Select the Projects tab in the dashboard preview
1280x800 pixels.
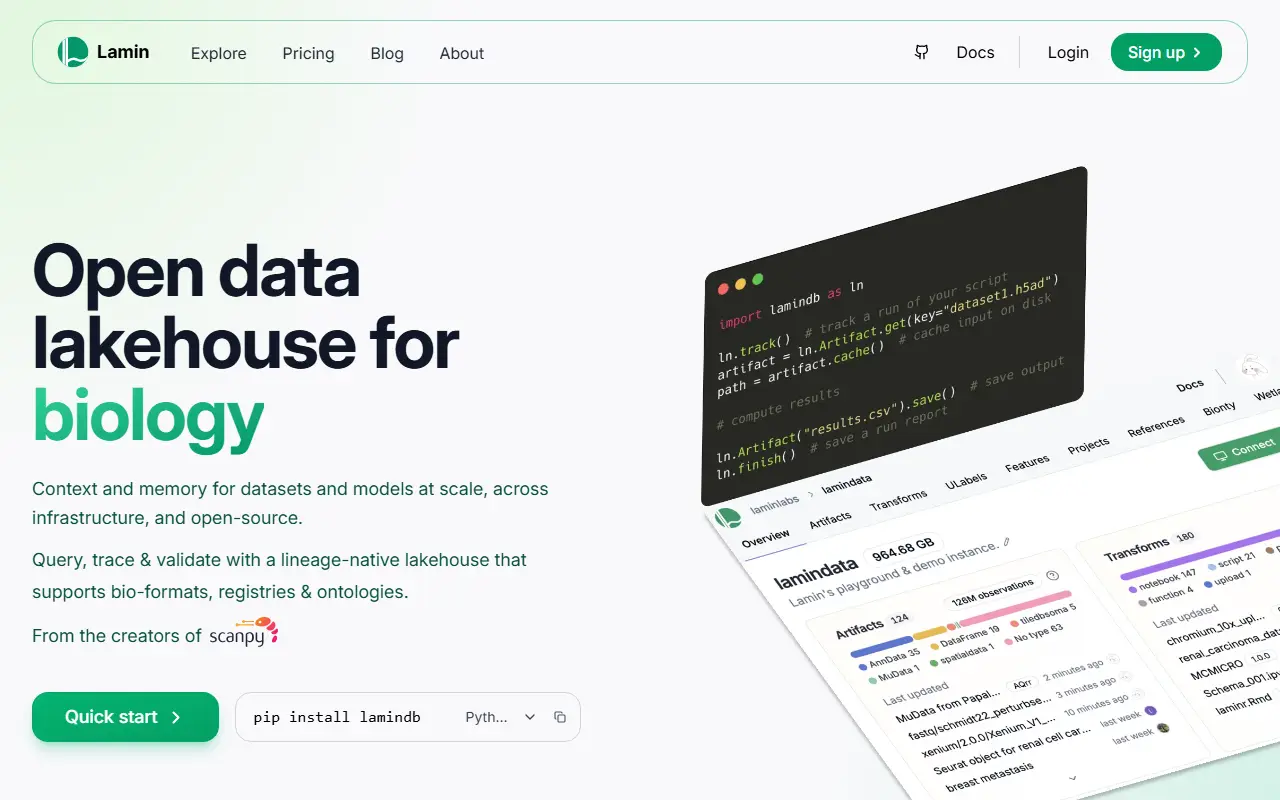(1088, 444)
